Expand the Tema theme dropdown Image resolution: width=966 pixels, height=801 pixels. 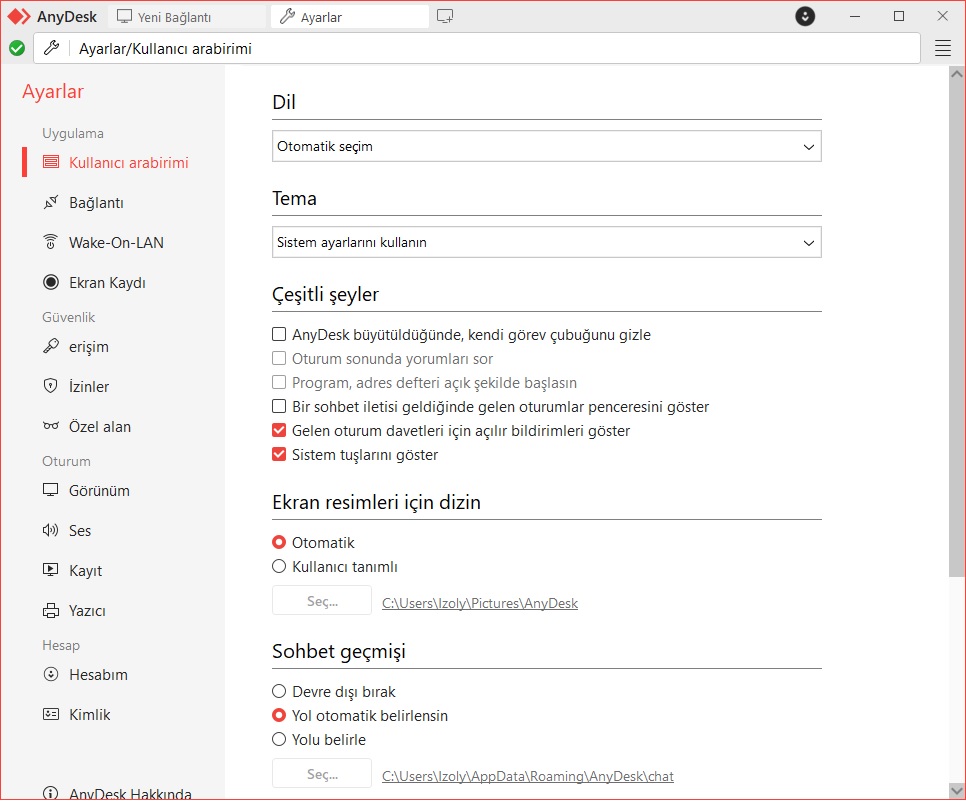[546, 242]
